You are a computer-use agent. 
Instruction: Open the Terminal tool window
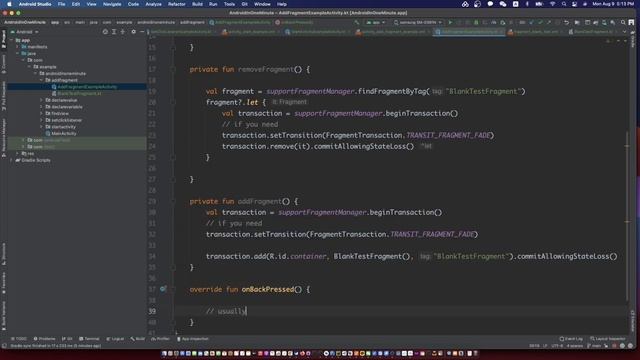coord(89,339)
